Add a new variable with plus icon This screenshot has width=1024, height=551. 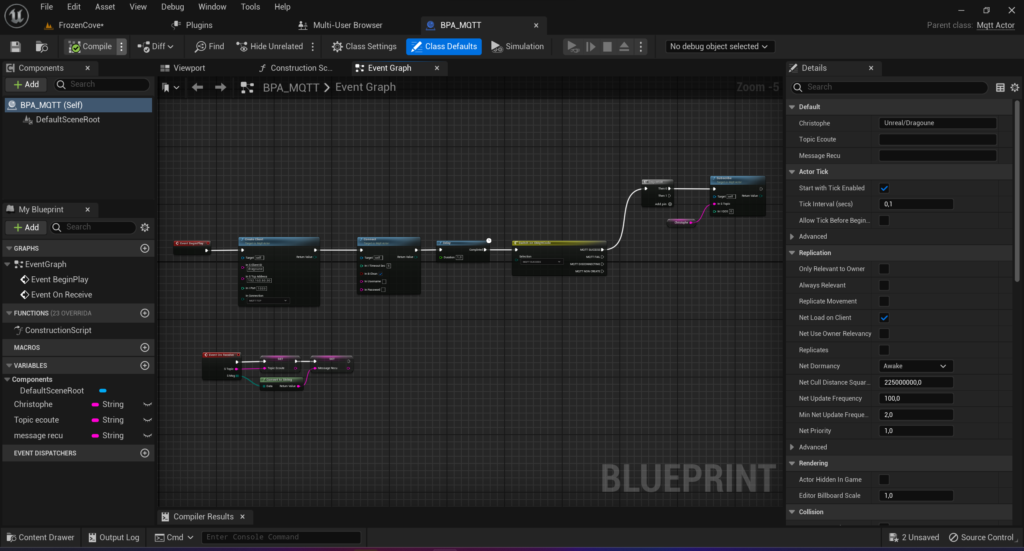[x=145, y=365]
